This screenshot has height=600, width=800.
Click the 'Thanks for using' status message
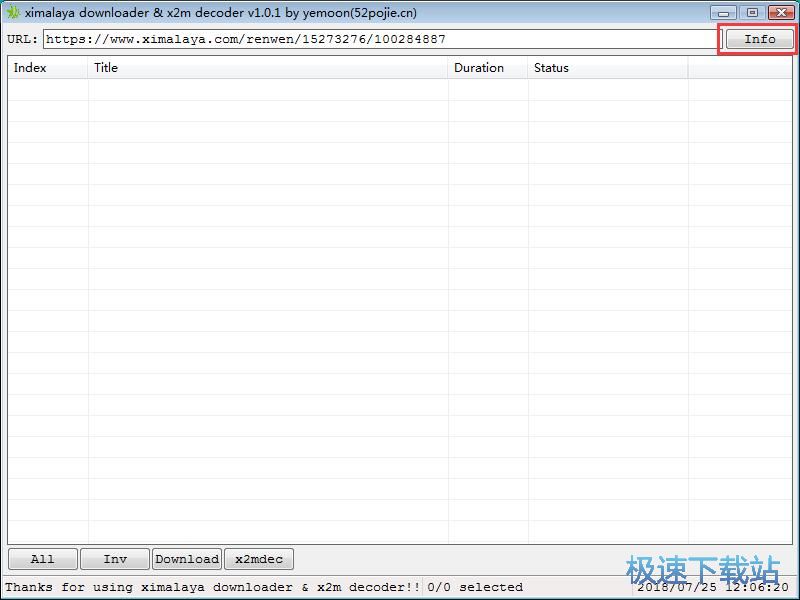pyautogui.click(x=213, y=587)
